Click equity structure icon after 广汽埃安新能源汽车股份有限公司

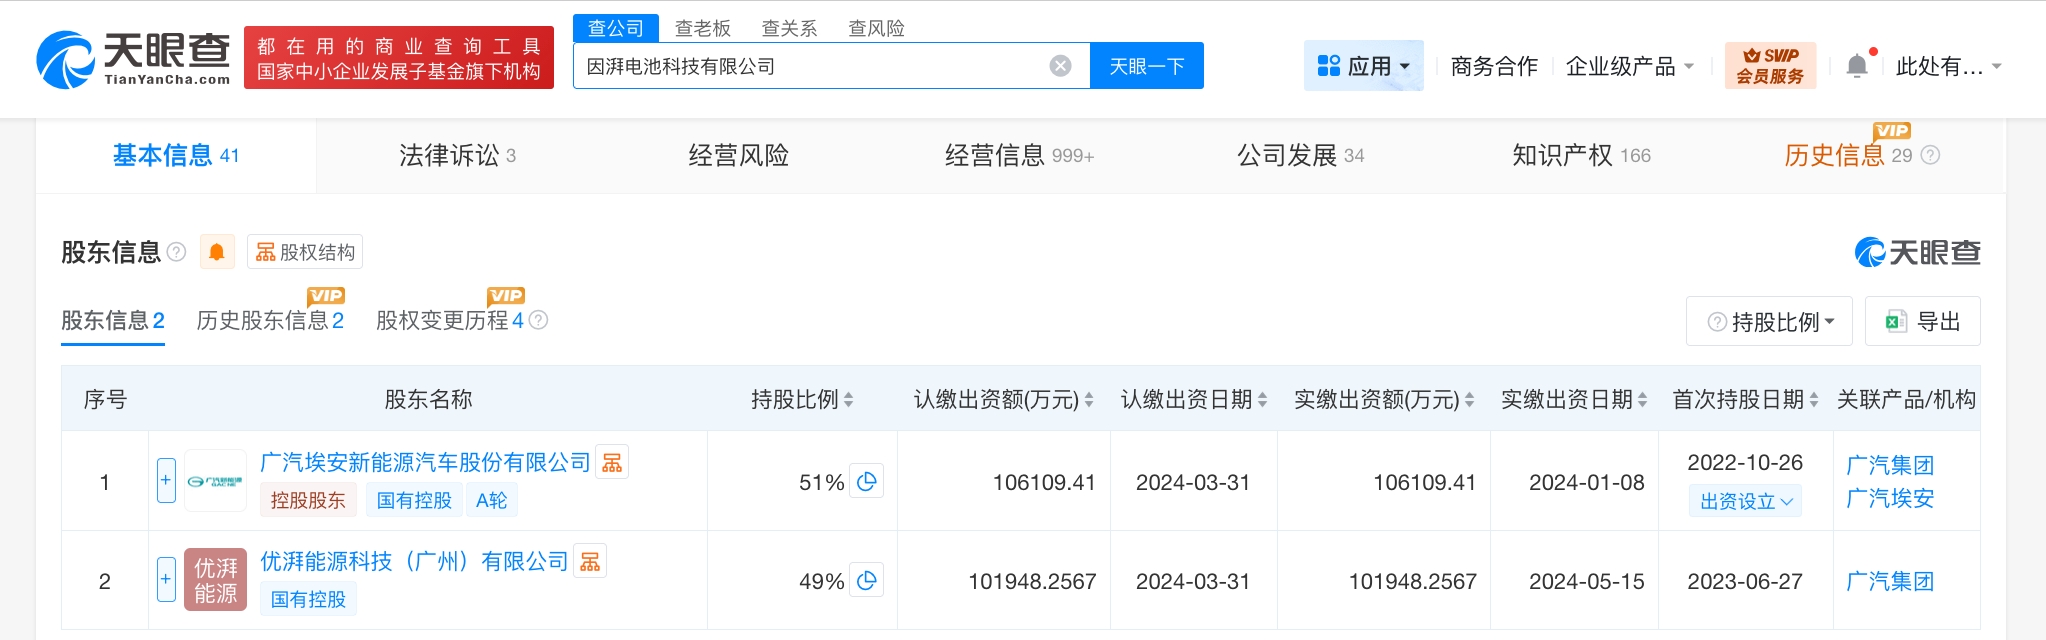(x=612, y=462)
